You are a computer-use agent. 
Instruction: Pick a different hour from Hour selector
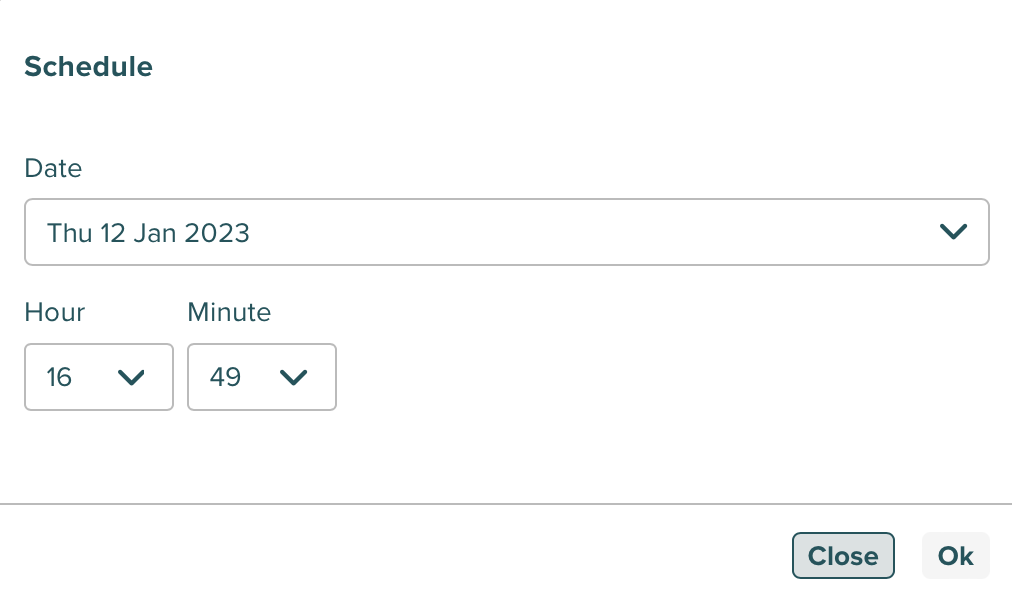click(x=99, y=377)
